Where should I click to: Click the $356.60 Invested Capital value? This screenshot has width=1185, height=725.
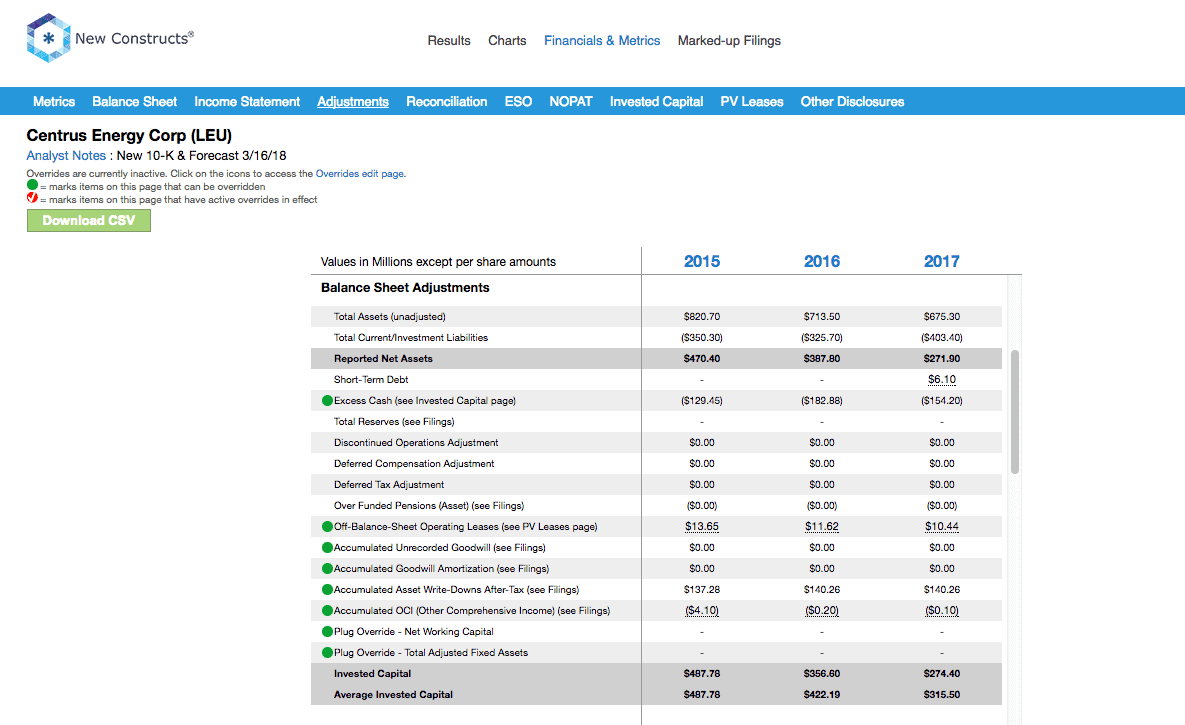(822, 674)
